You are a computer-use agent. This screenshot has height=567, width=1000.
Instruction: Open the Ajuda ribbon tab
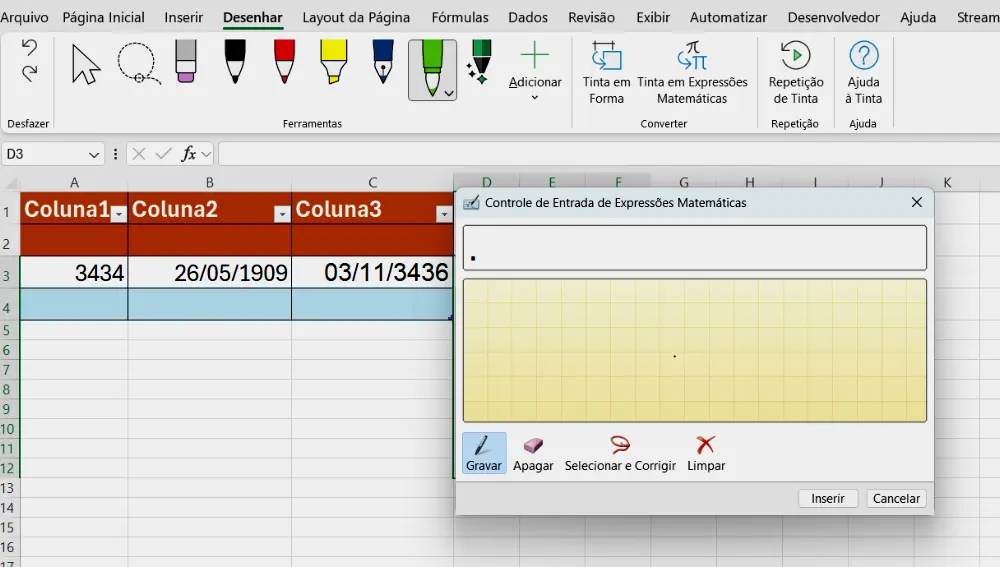[918, 17]
